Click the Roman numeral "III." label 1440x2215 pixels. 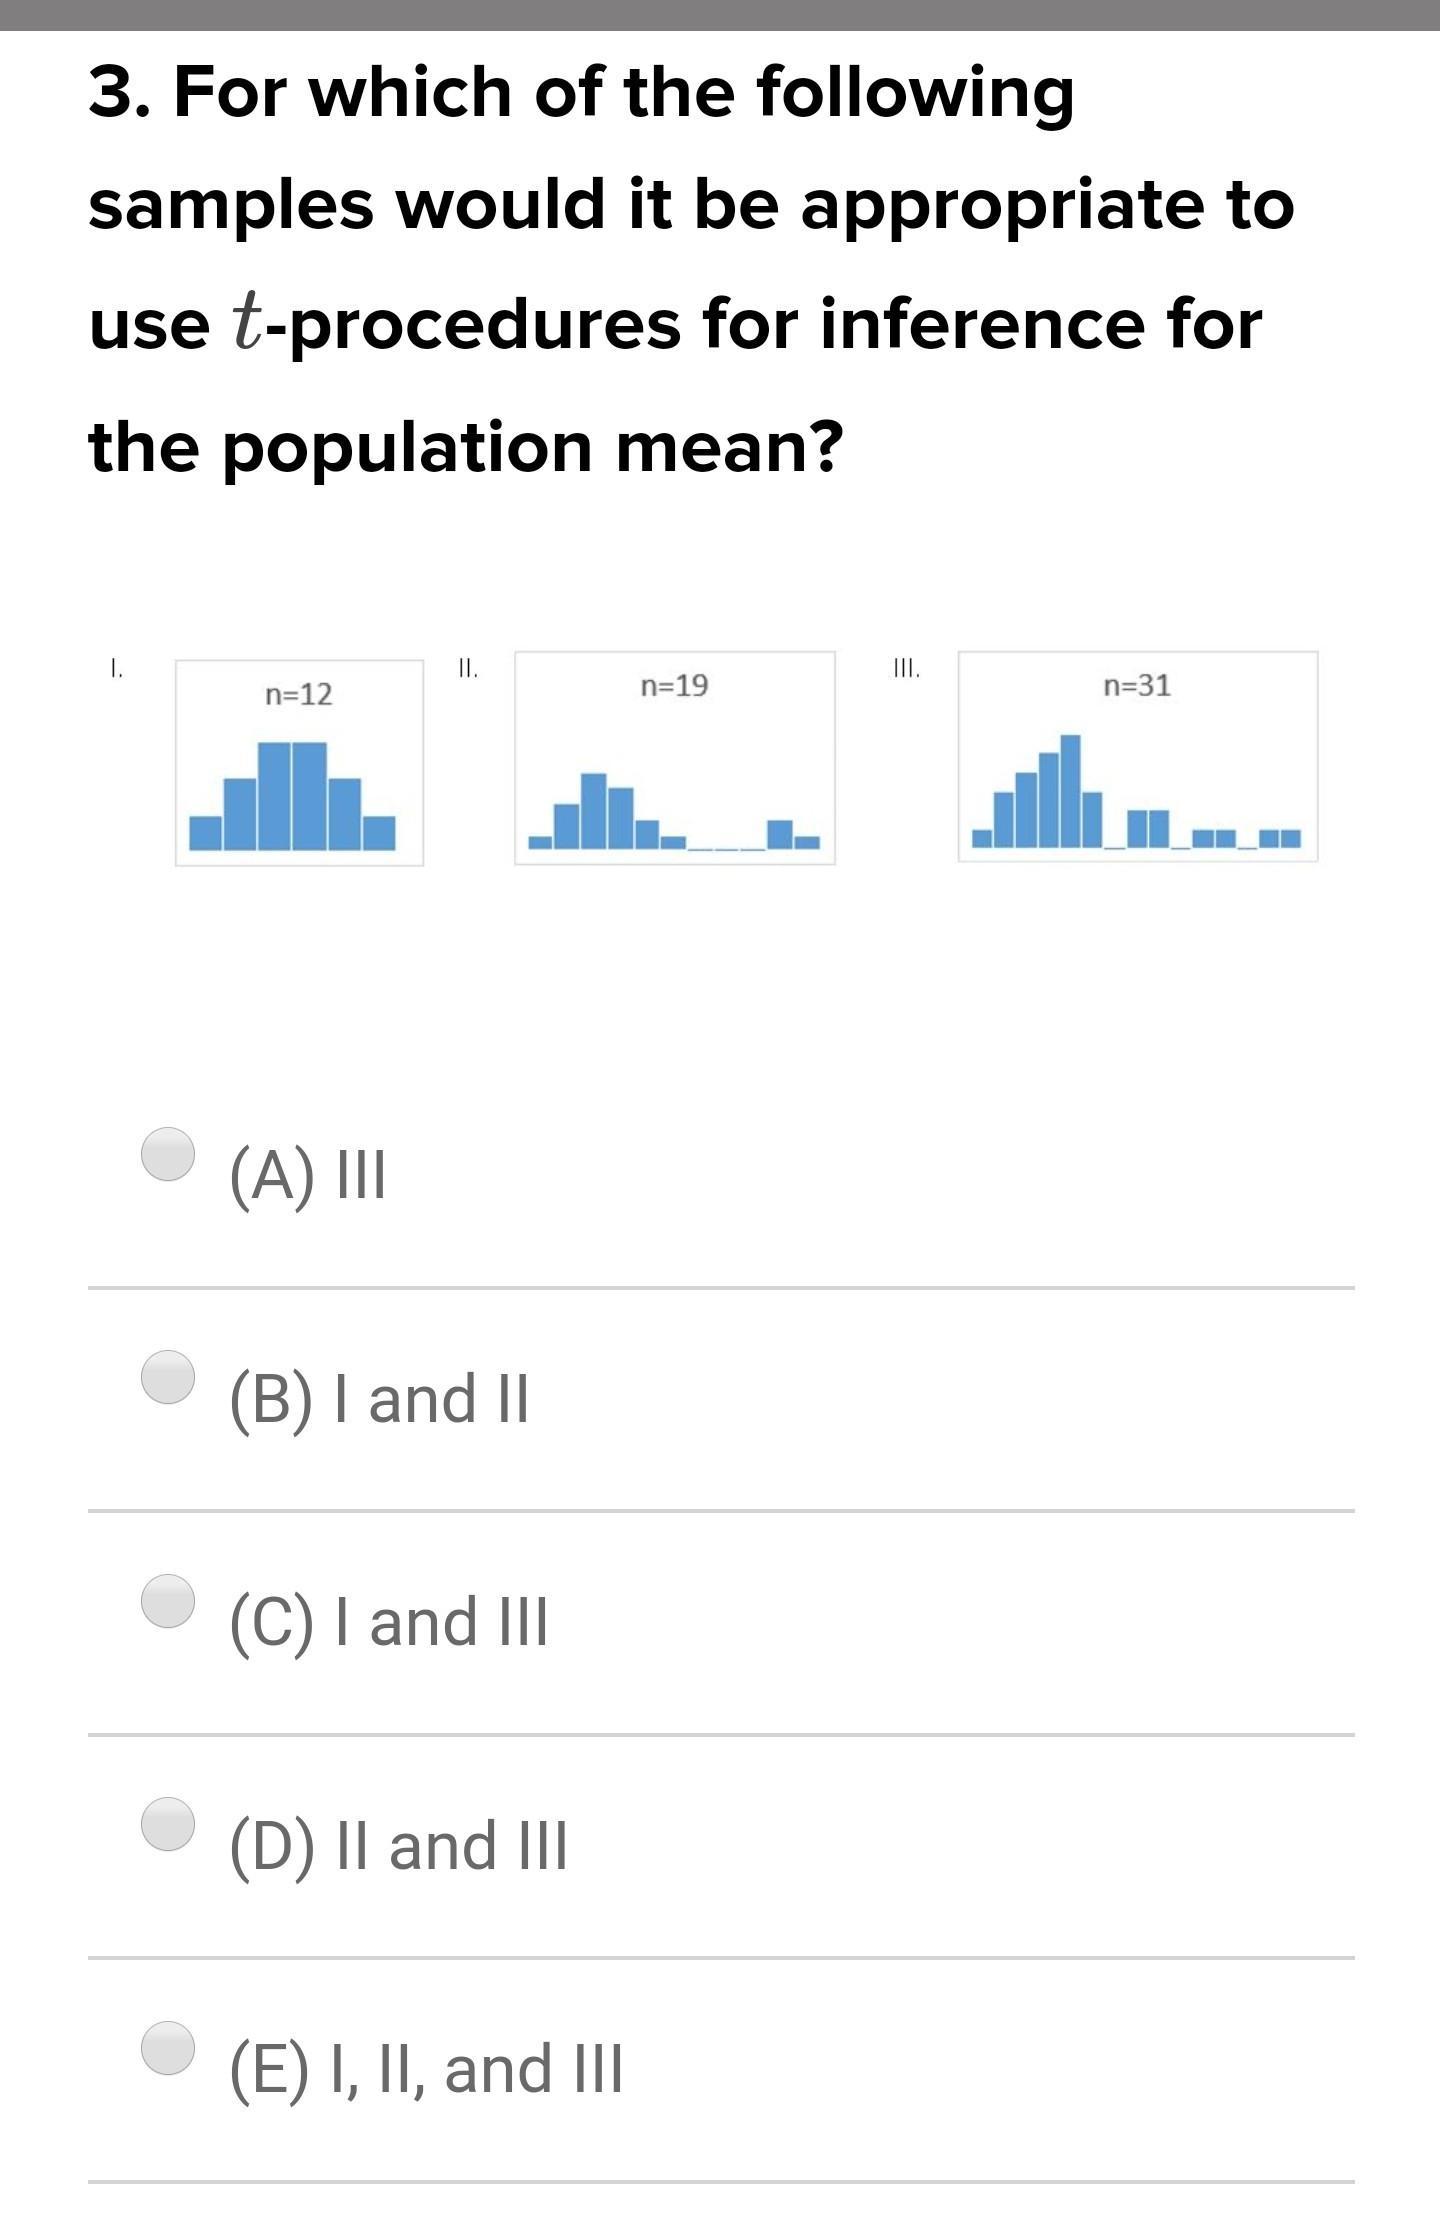coord(906,668)
